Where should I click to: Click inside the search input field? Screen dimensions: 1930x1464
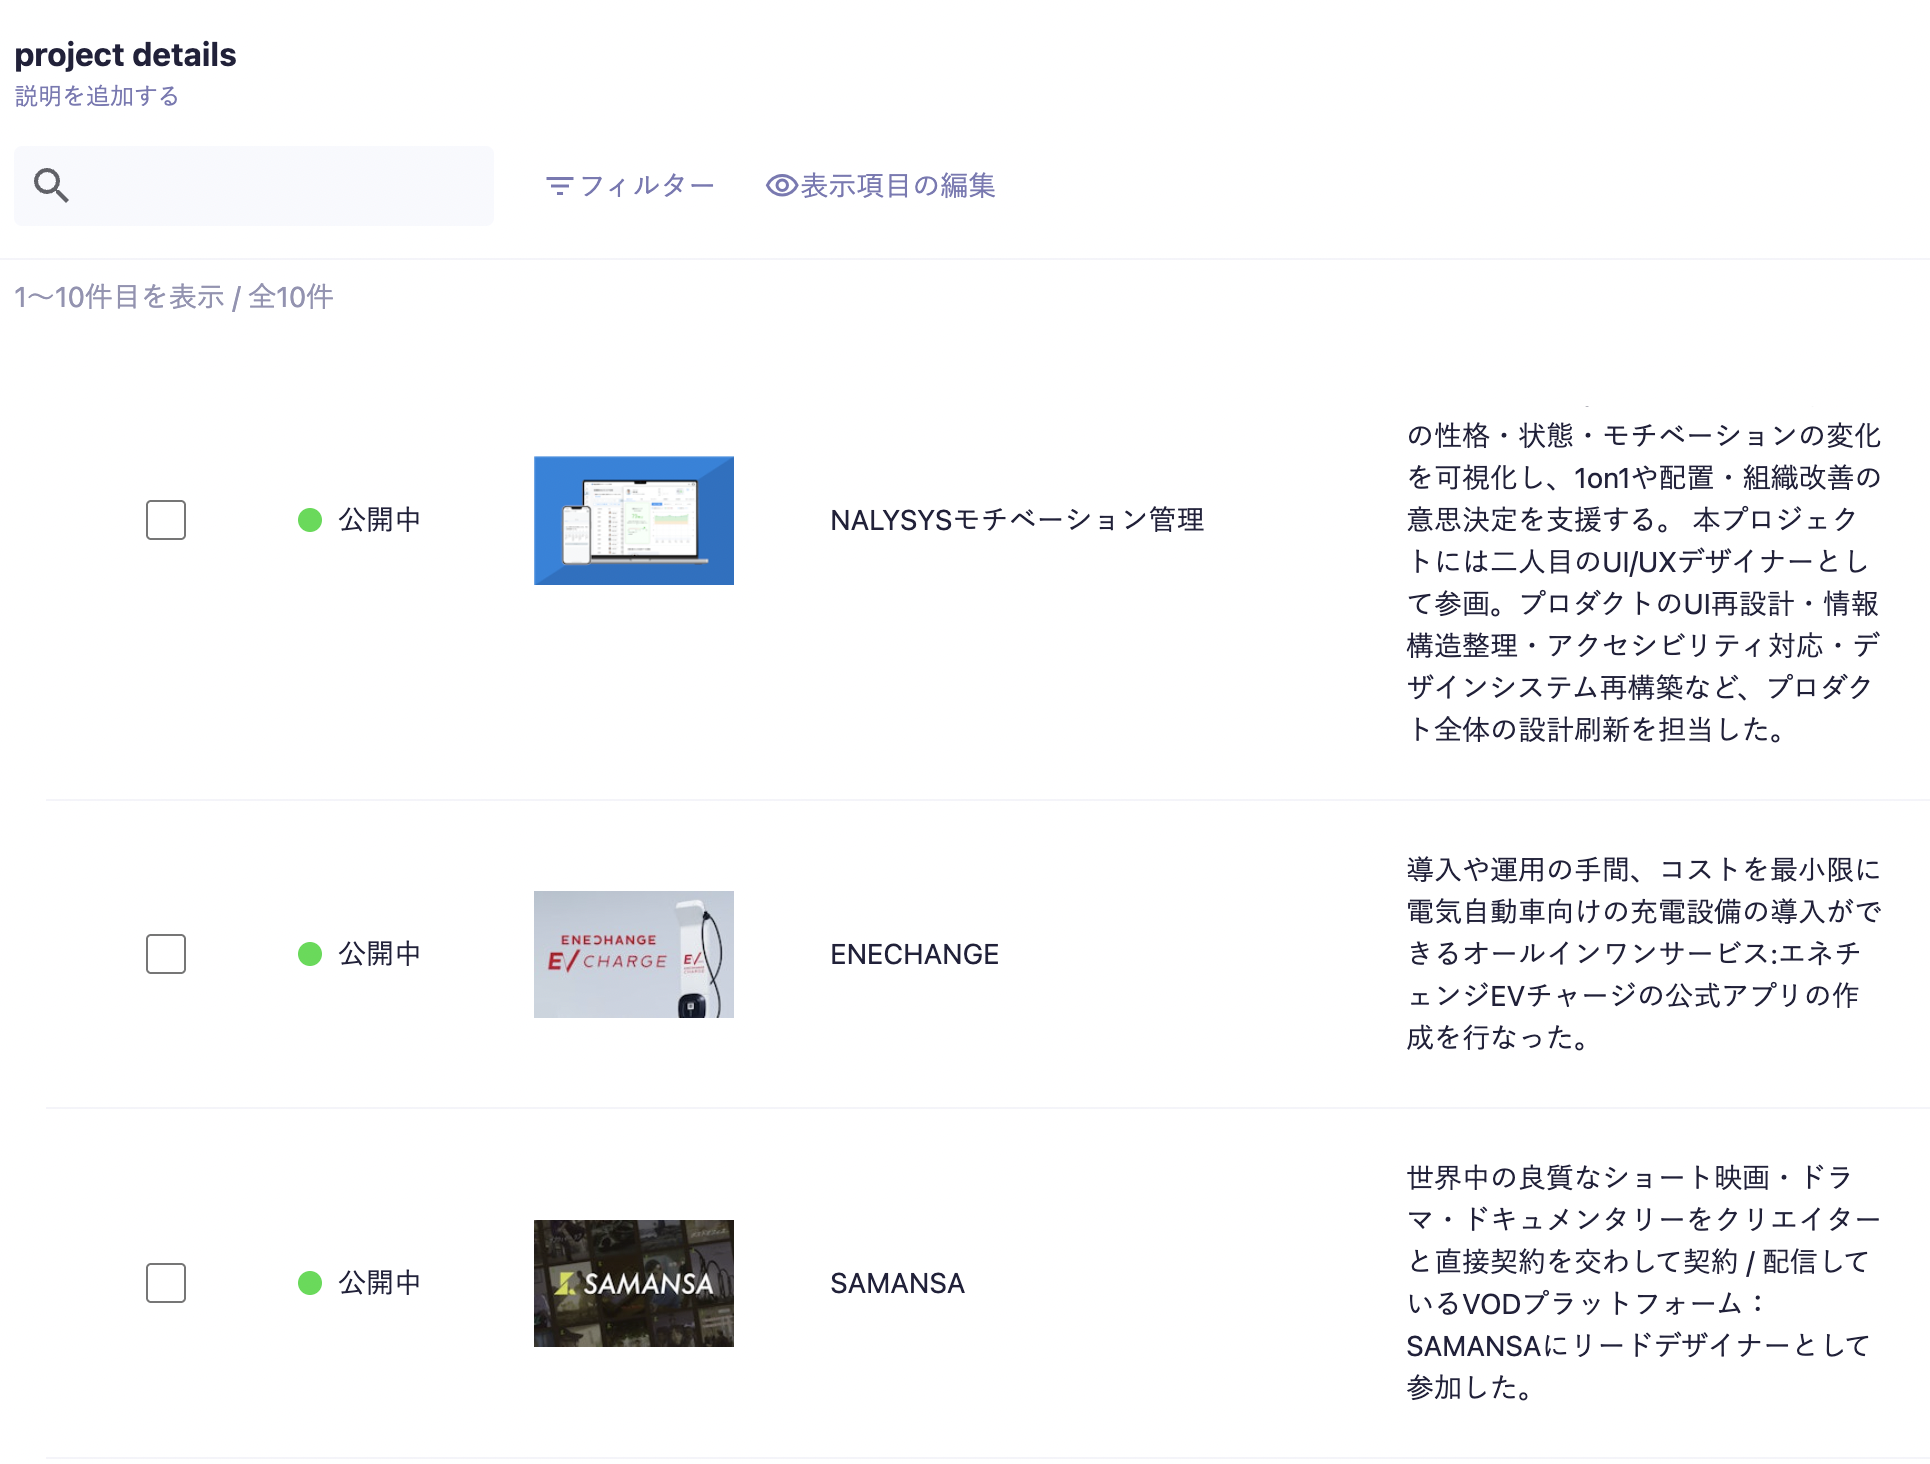280,186
